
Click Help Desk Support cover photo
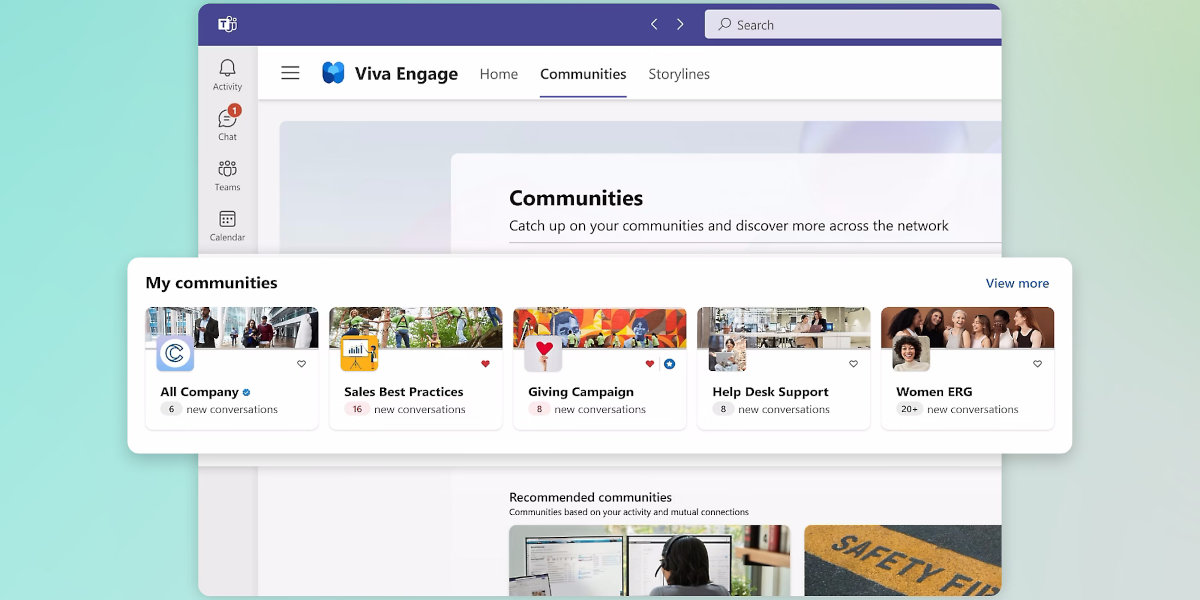(x=784, y=327)
